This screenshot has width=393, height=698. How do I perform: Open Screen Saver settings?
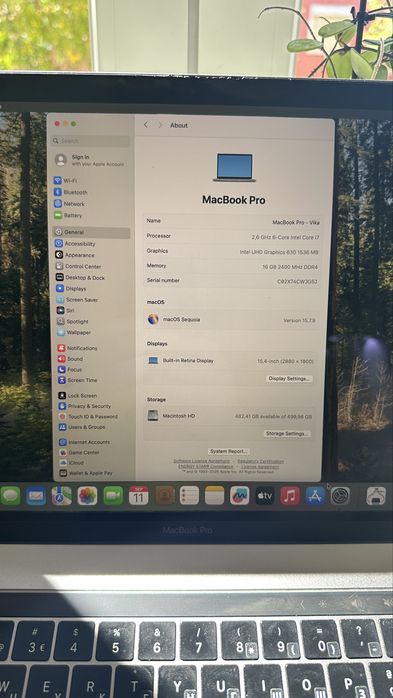[77, 300]
